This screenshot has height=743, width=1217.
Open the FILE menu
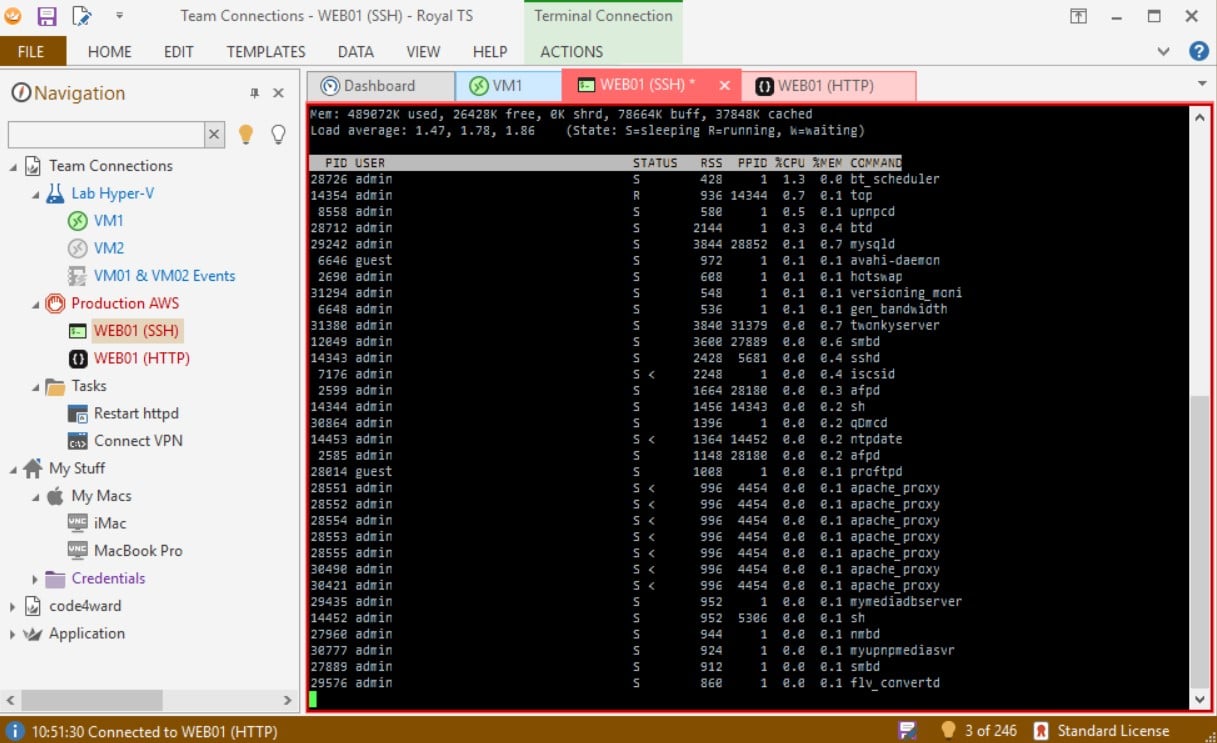tap(31, 51)
